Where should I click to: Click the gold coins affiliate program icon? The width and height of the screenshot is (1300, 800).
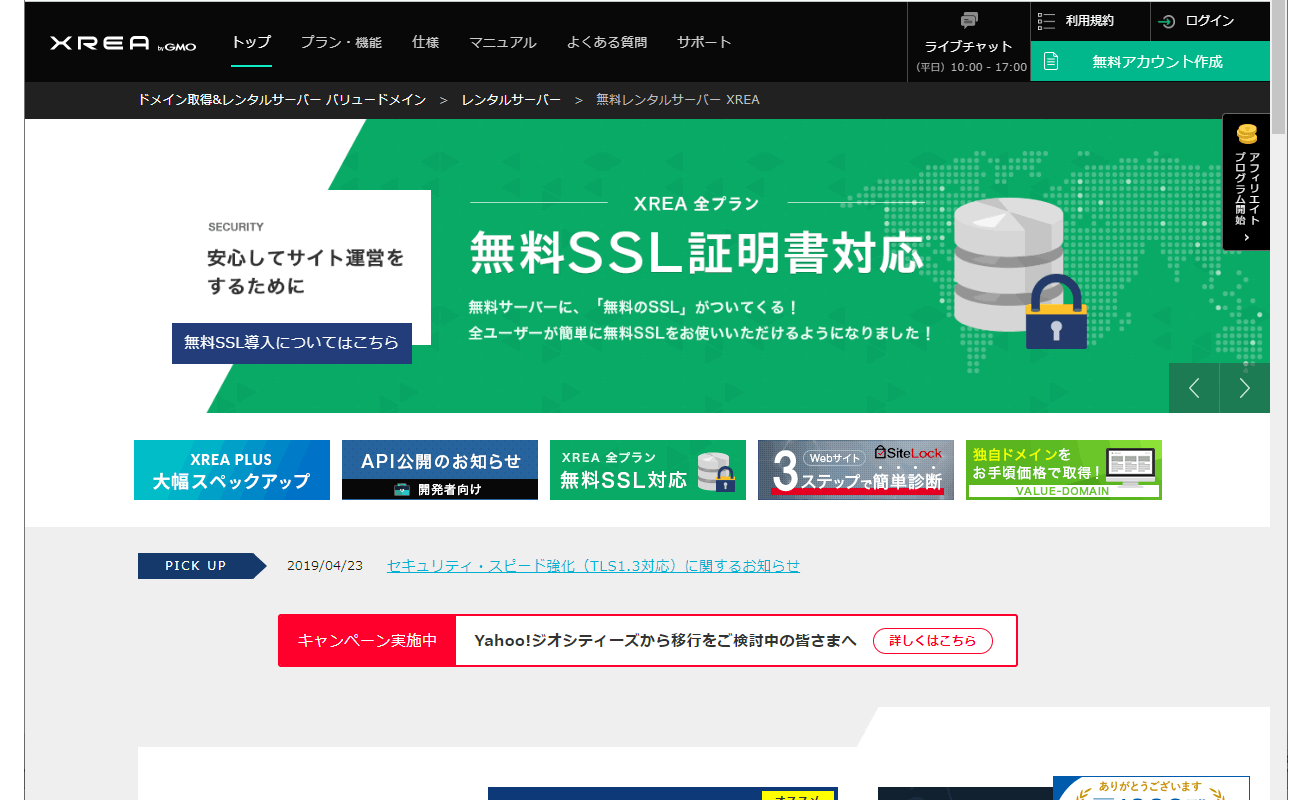1246,134
